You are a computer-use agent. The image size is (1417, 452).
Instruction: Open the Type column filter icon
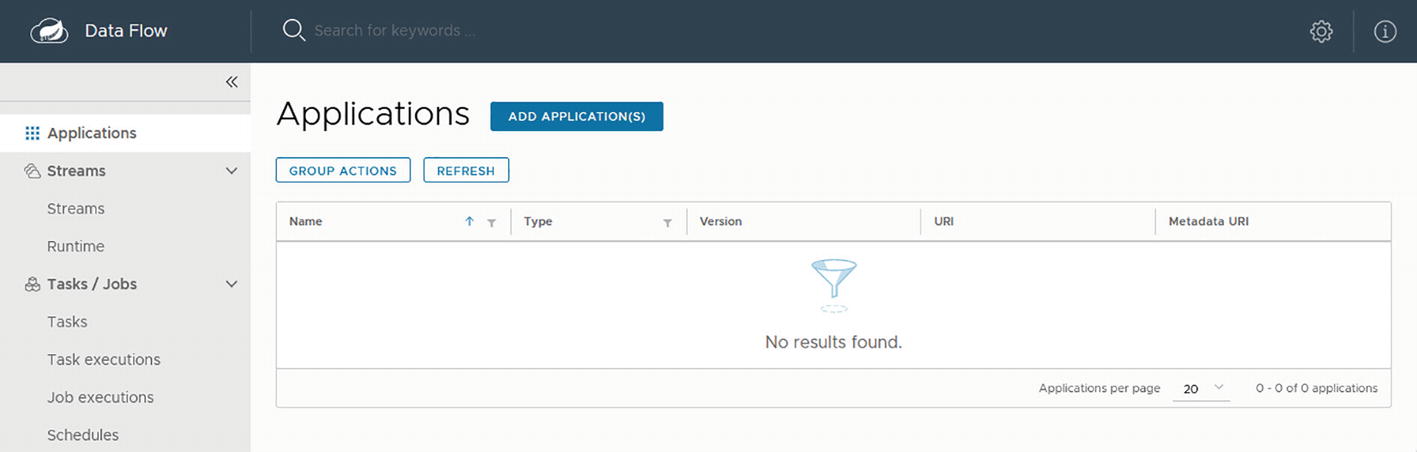point(667,223)
